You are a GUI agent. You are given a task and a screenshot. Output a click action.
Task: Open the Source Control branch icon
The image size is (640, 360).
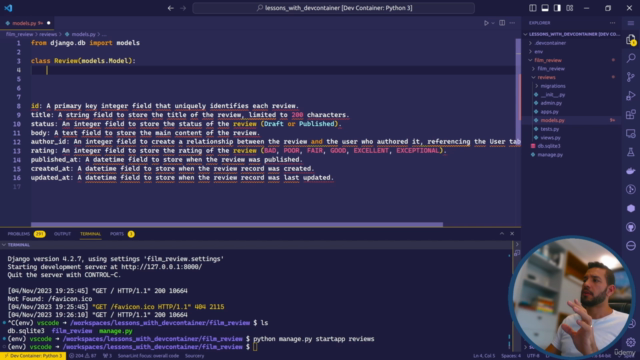pos(631,77)
